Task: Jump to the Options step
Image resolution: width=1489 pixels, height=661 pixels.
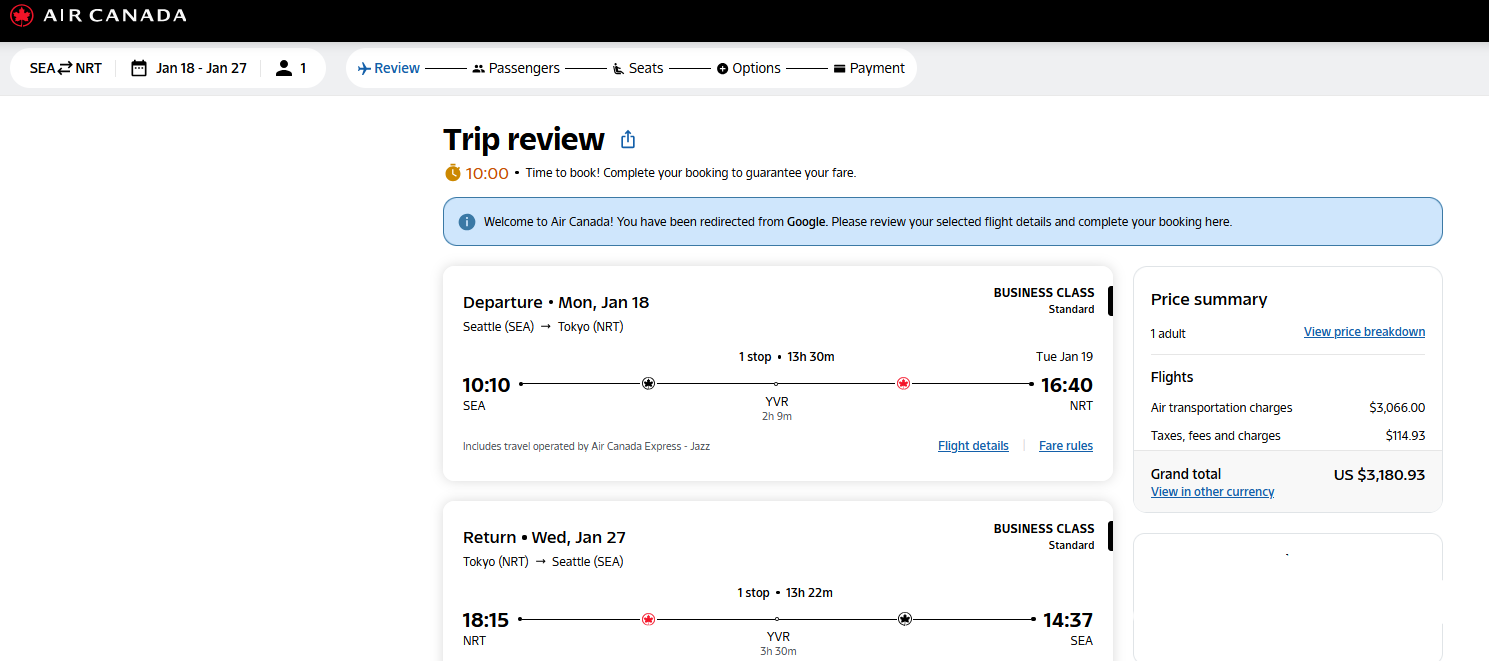Action: pos(748,68)
